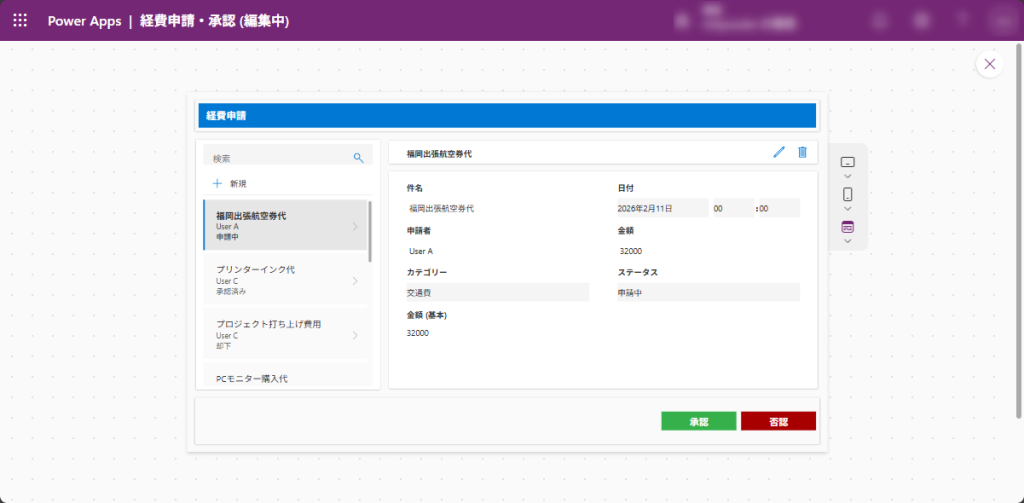Select the tablet preview device icon
Viewport: 1024px width, 503px height.
[847, 161]
